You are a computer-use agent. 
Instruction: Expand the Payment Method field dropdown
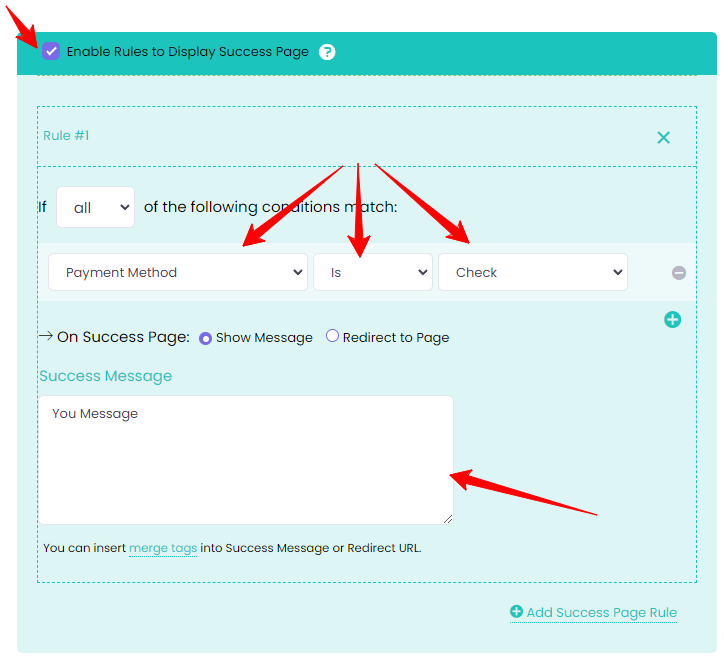point(178,272)
